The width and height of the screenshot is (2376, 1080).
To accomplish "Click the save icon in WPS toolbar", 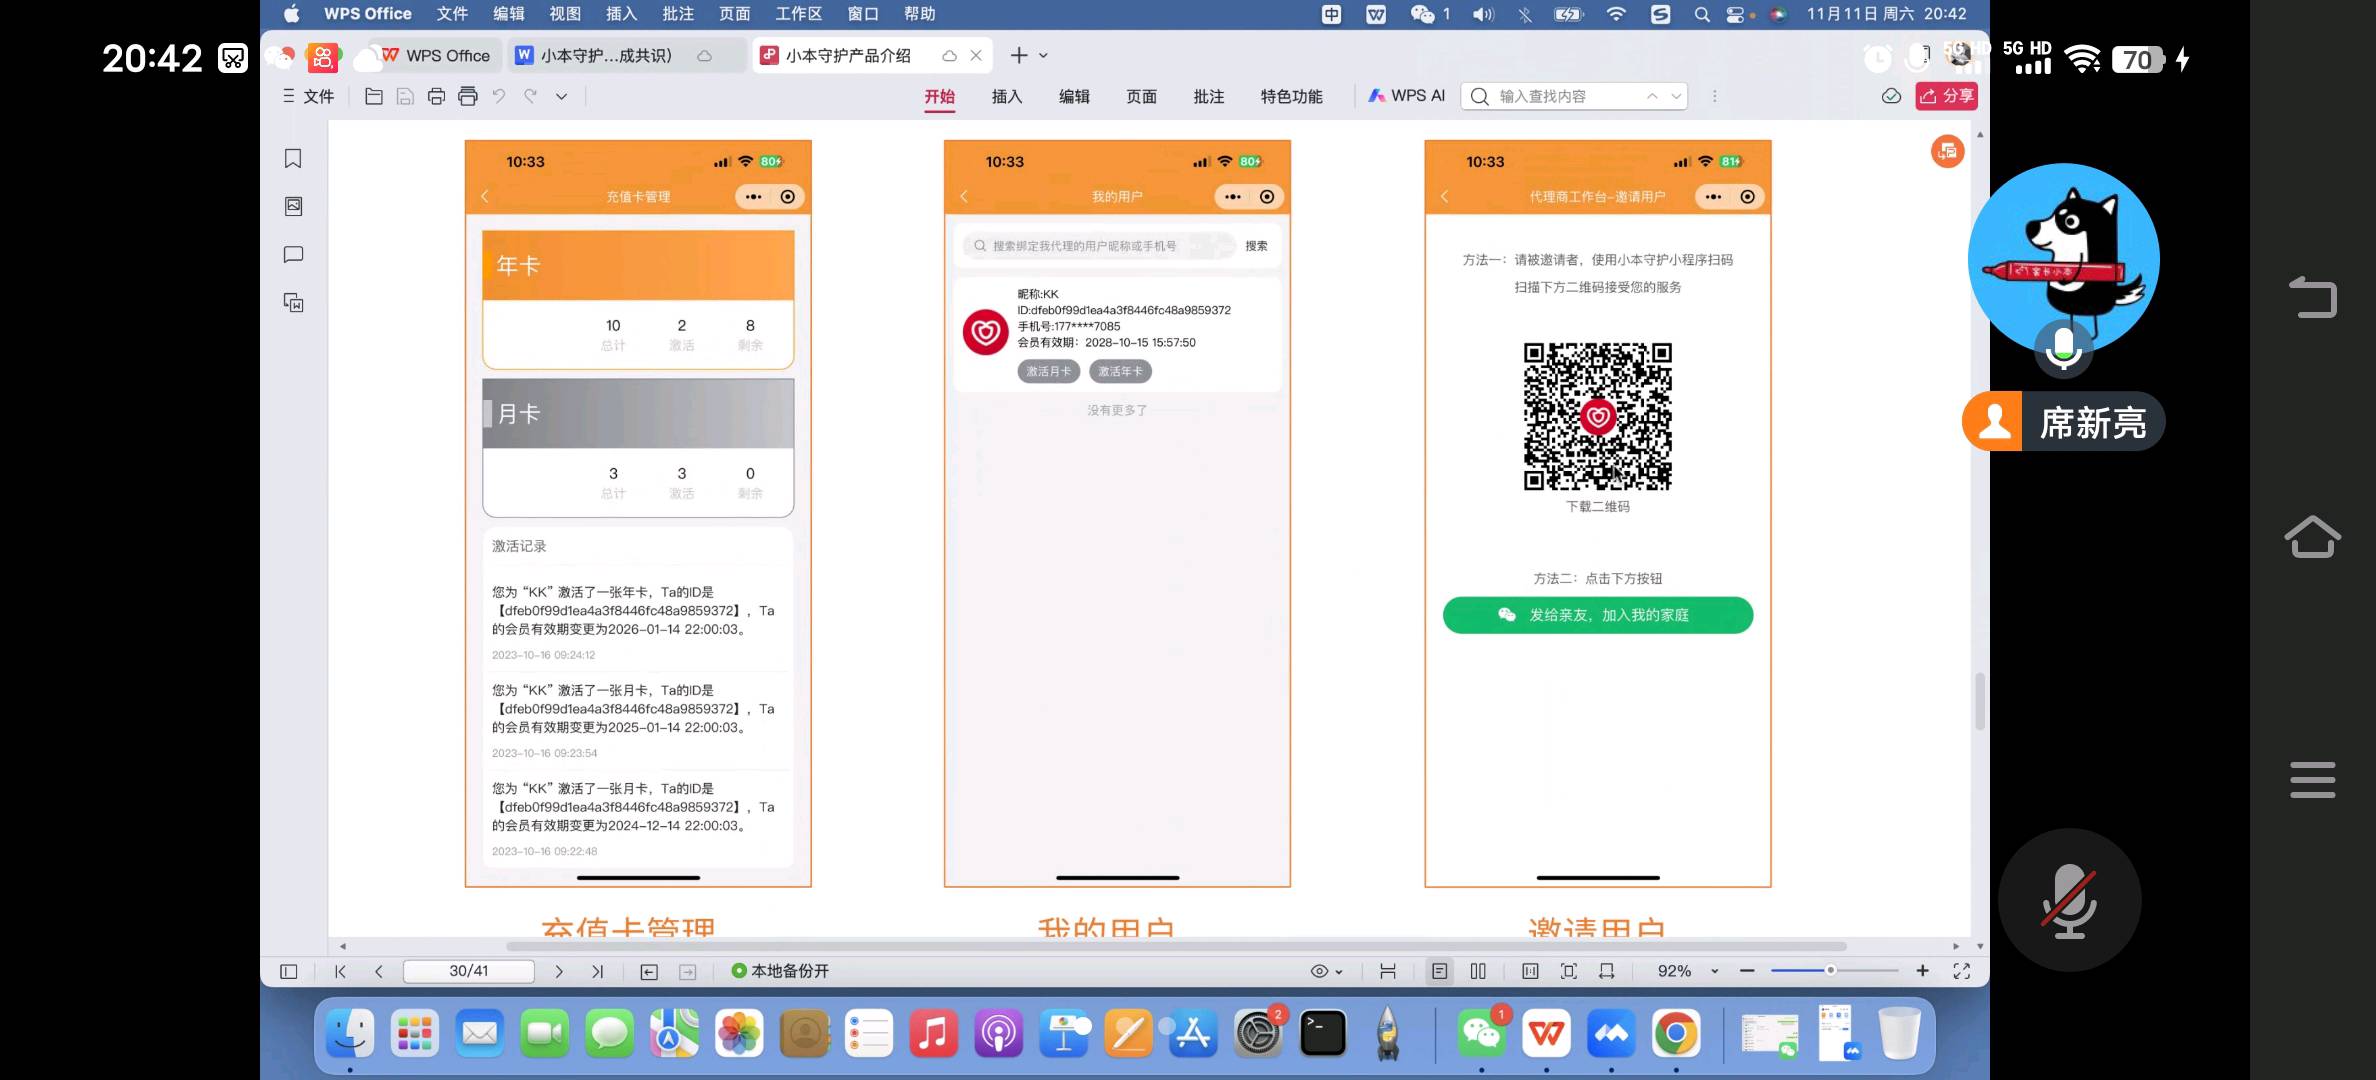I will 405,96.
